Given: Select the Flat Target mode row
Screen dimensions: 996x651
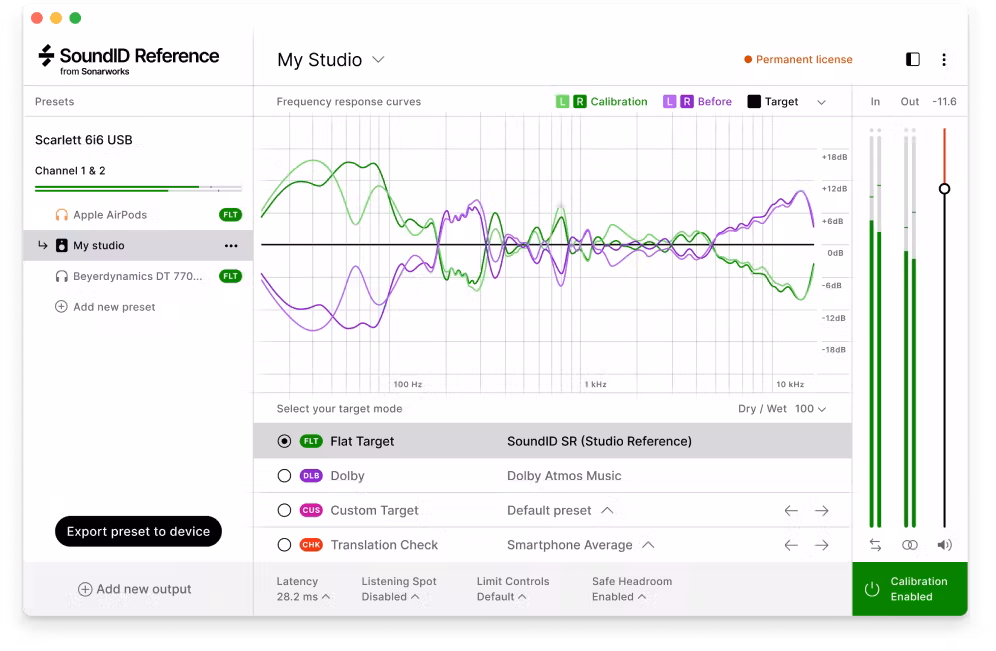Looking at the screenshot, I should (553, 441).
